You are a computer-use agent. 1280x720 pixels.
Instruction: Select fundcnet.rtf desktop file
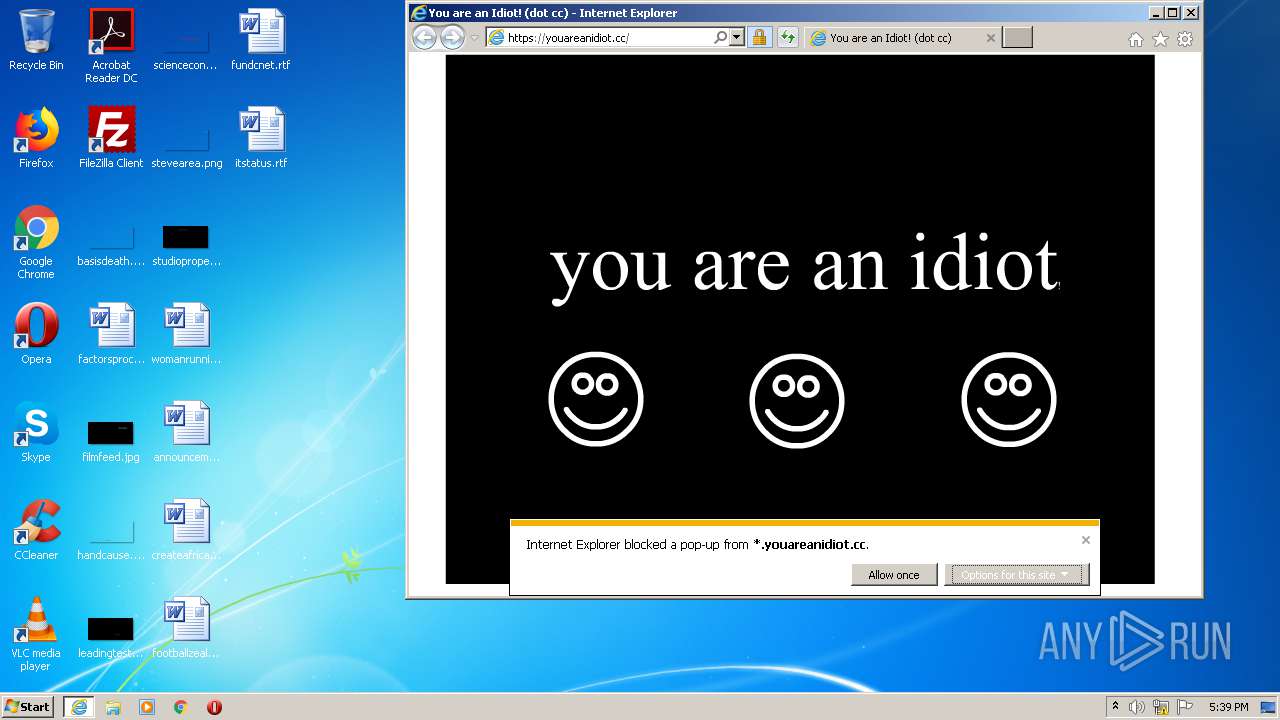pyautogui.click(x=260, y=40)
